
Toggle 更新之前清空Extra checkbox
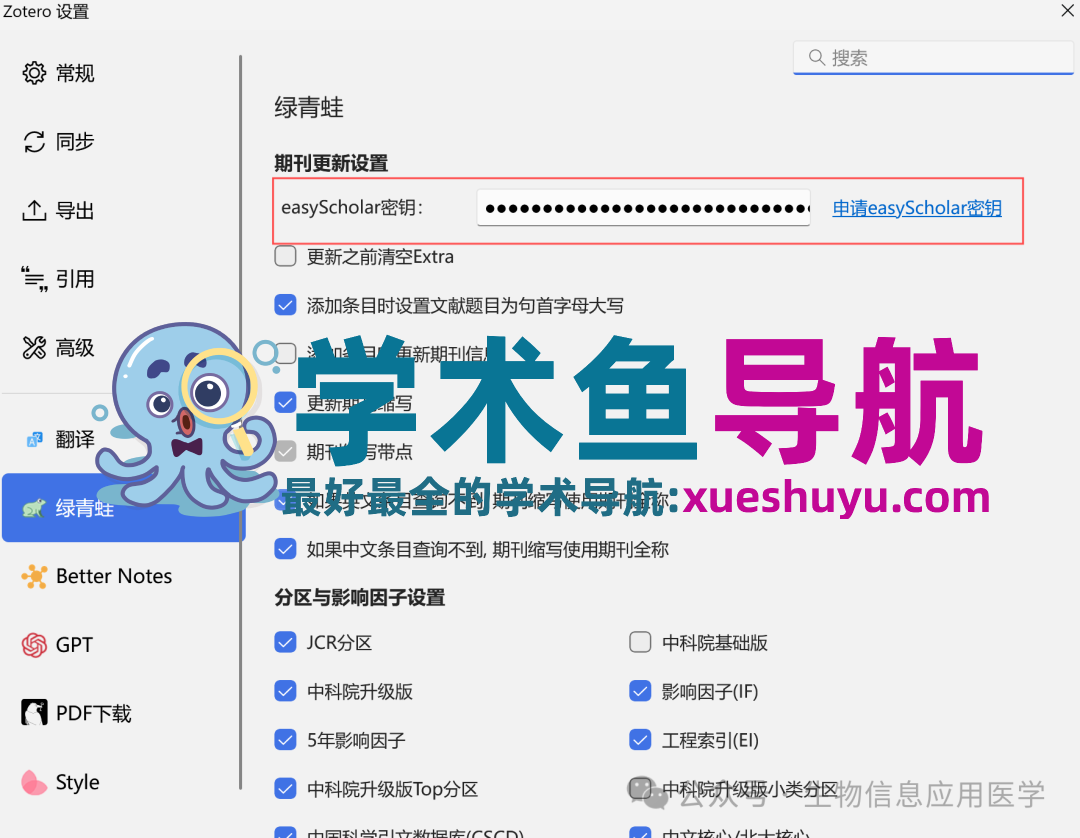pos(285,256)
